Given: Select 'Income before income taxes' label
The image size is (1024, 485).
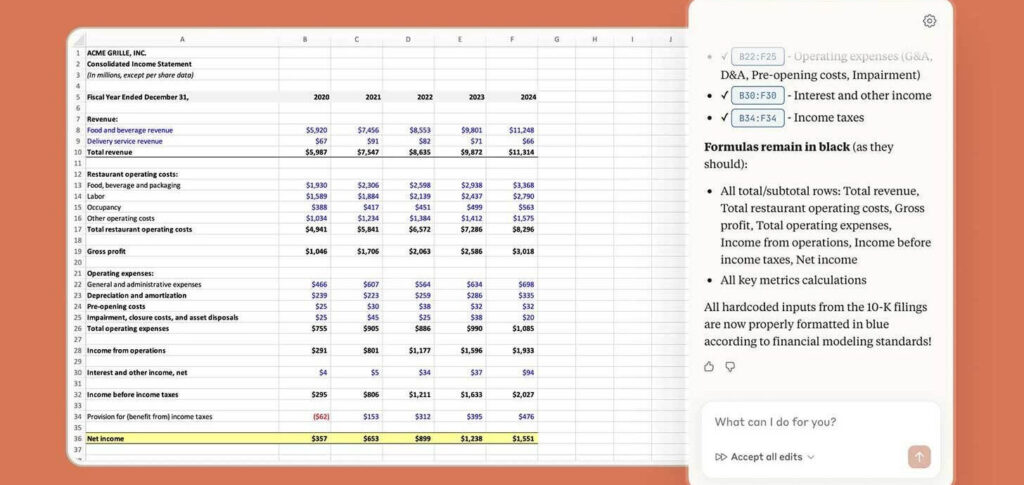Looking at the screenshot, I should 133,395.
